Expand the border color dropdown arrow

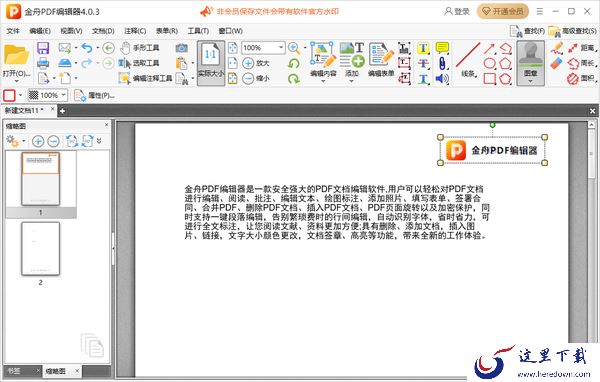point(20,95)
